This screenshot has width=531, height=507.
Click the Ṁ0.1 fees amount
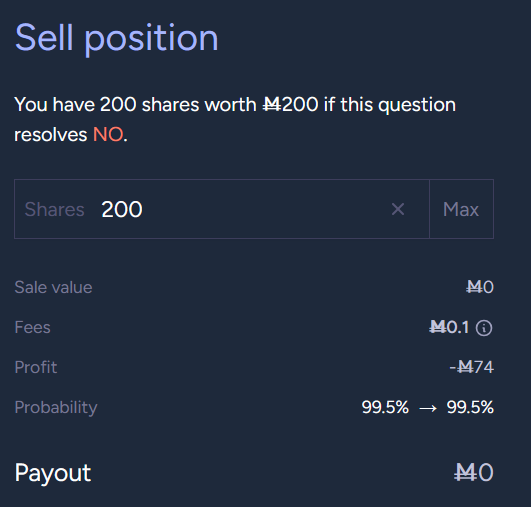(449, 327)
